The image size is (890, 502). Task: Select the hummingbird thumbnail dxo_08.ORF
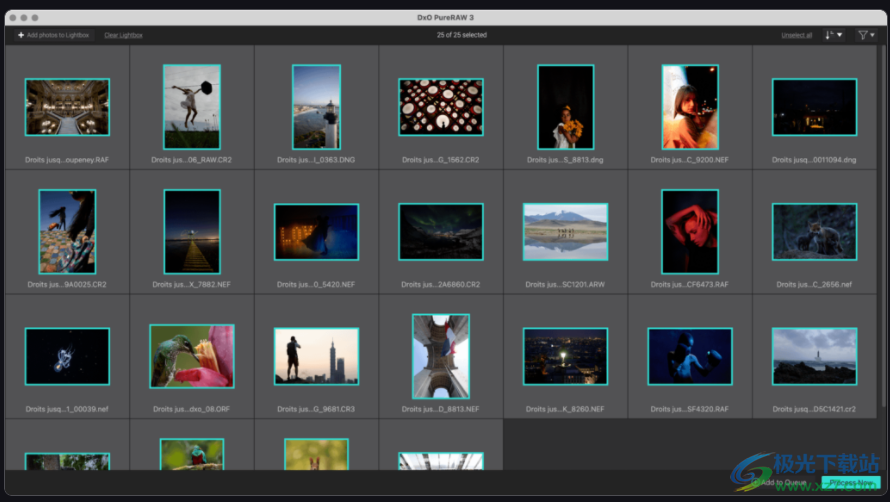[x=192, y=356]
